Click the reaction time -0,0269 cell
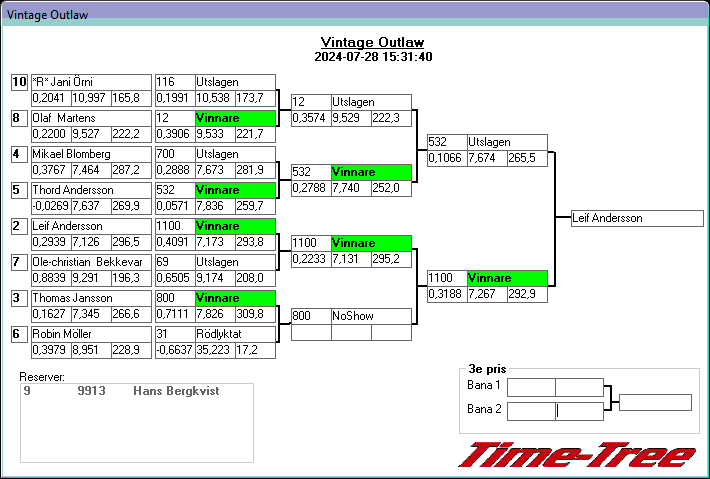710x479 pixels. pyautogui.click(x=51, y=206)
